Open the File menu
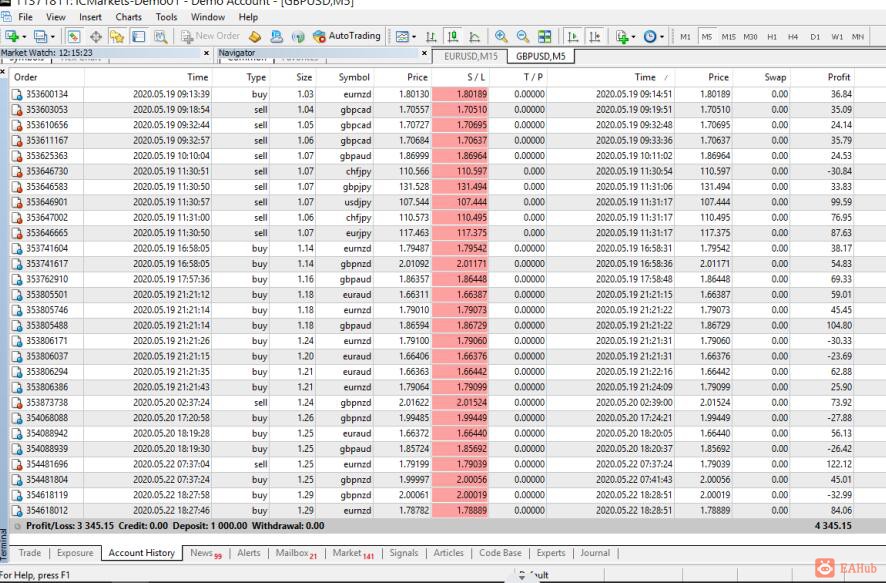 pos(25,17)
